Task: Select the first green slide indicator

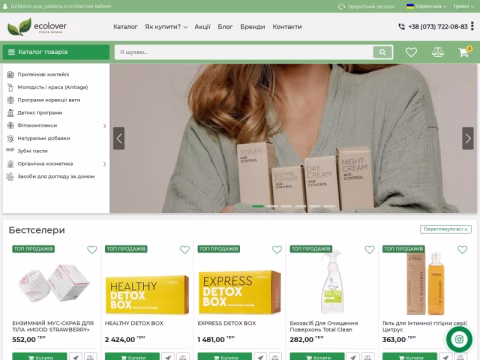Action: [258, 206]
